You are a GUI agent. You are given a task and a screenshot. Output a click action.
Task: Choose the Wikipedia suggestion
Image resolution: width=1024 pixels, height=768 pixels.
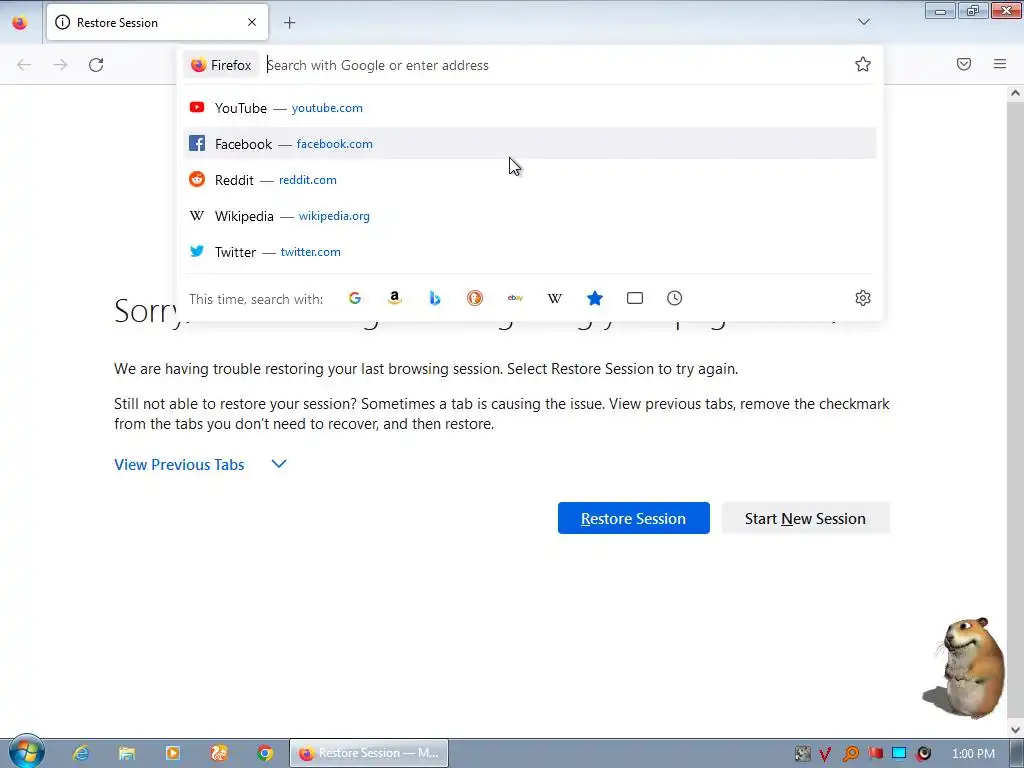tap(530, 216)
